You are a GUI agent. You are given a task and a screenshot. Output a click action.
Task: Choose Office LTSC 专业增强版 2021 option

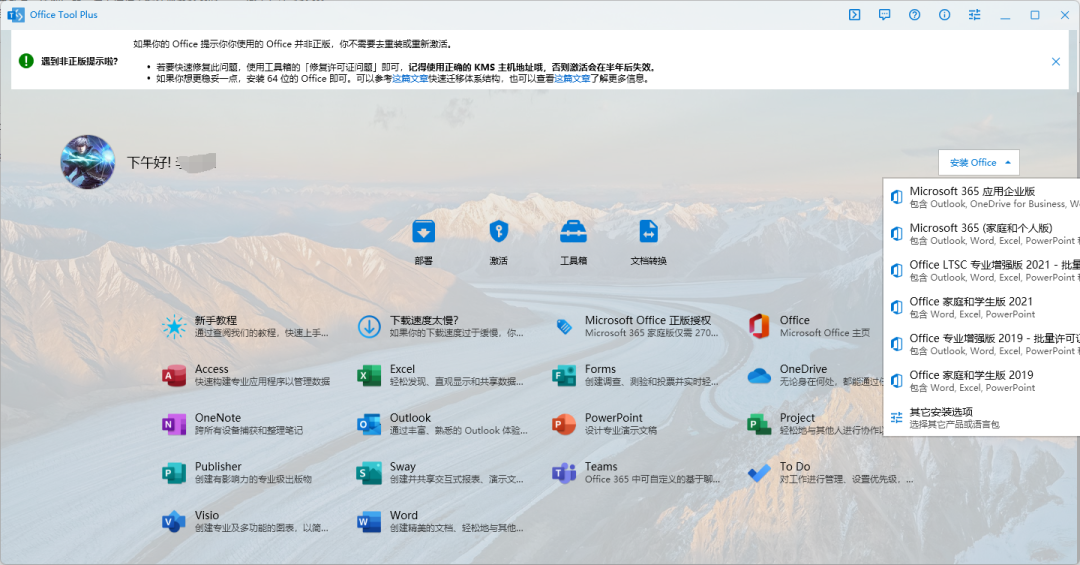tap(982, 270)
